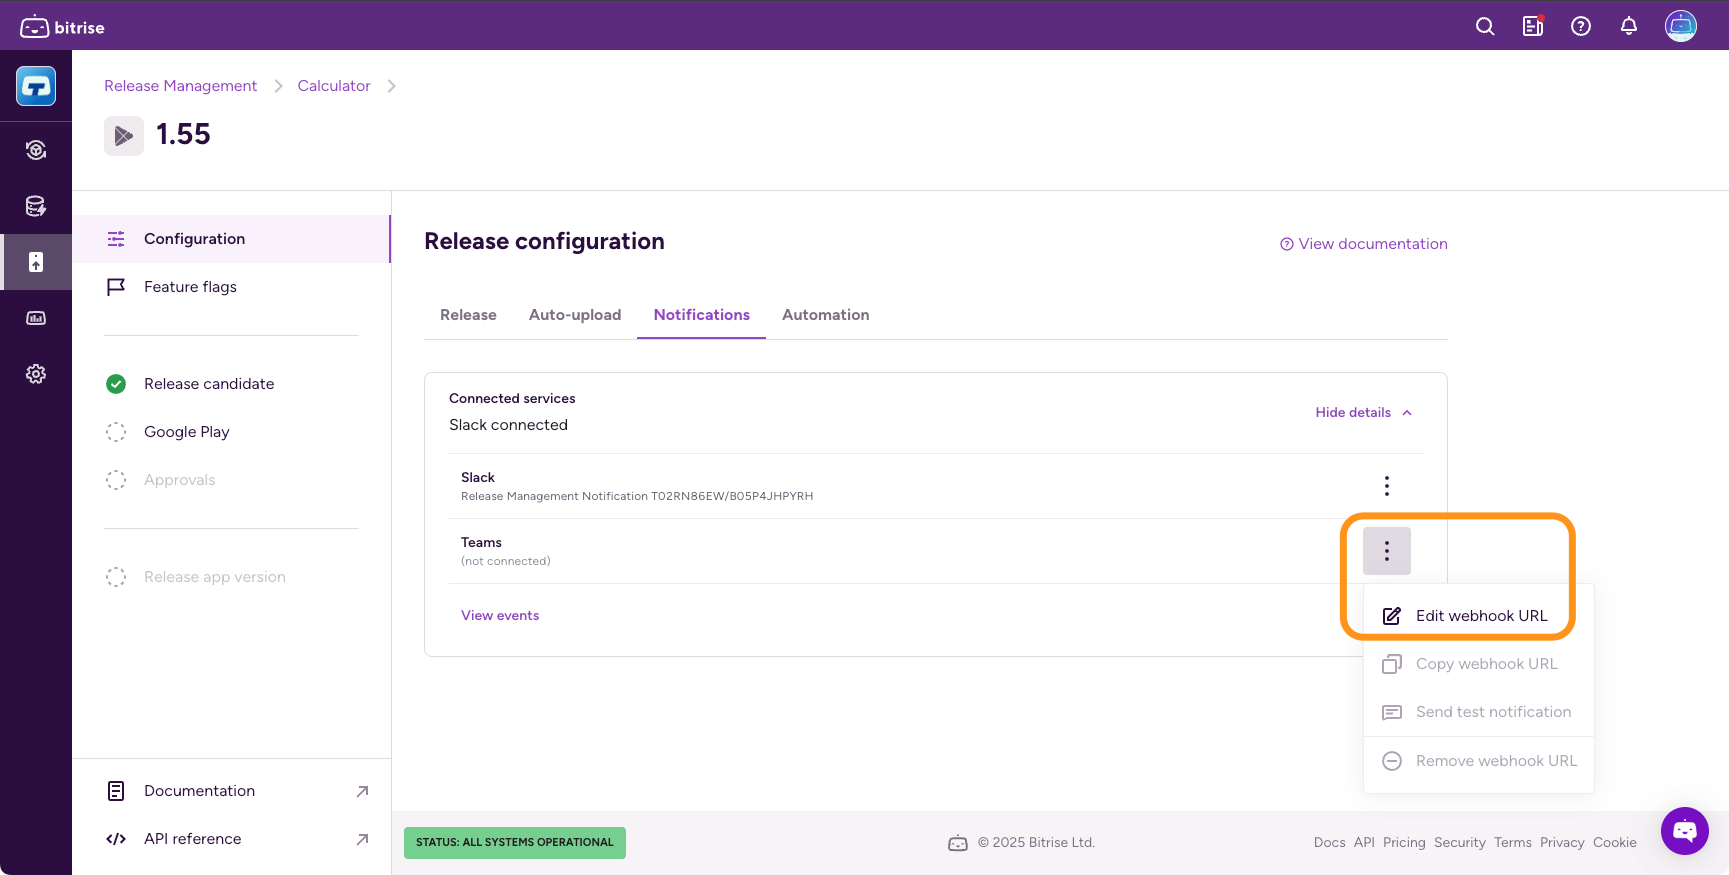Open the dashboard monitor icon in sidebar
Image resolution: width=1729 pixels, height=875 pixels.
coord(36,318)
